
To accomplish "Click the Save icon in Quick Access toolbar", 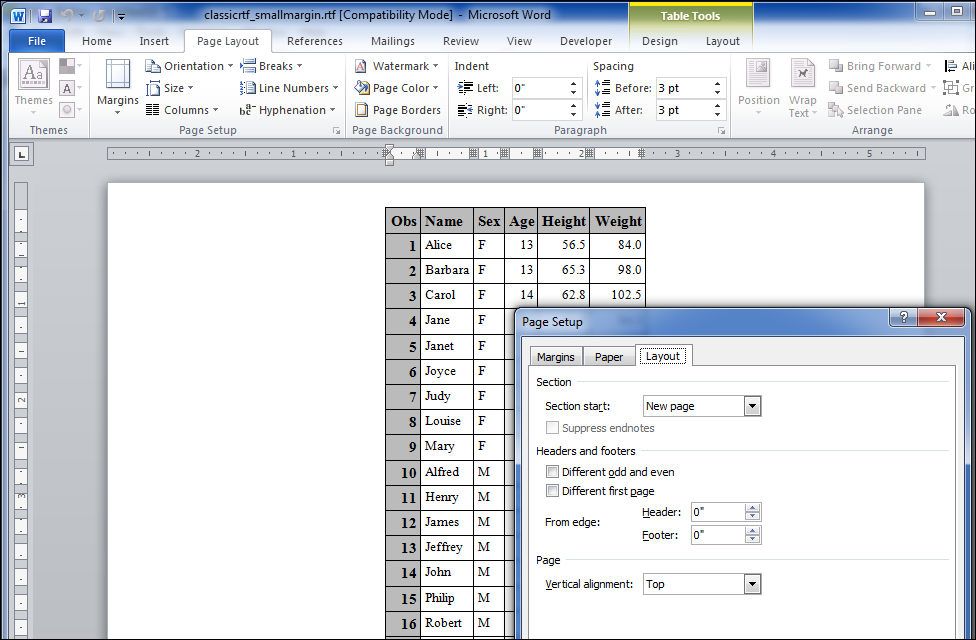I will [x=45, y=15].
